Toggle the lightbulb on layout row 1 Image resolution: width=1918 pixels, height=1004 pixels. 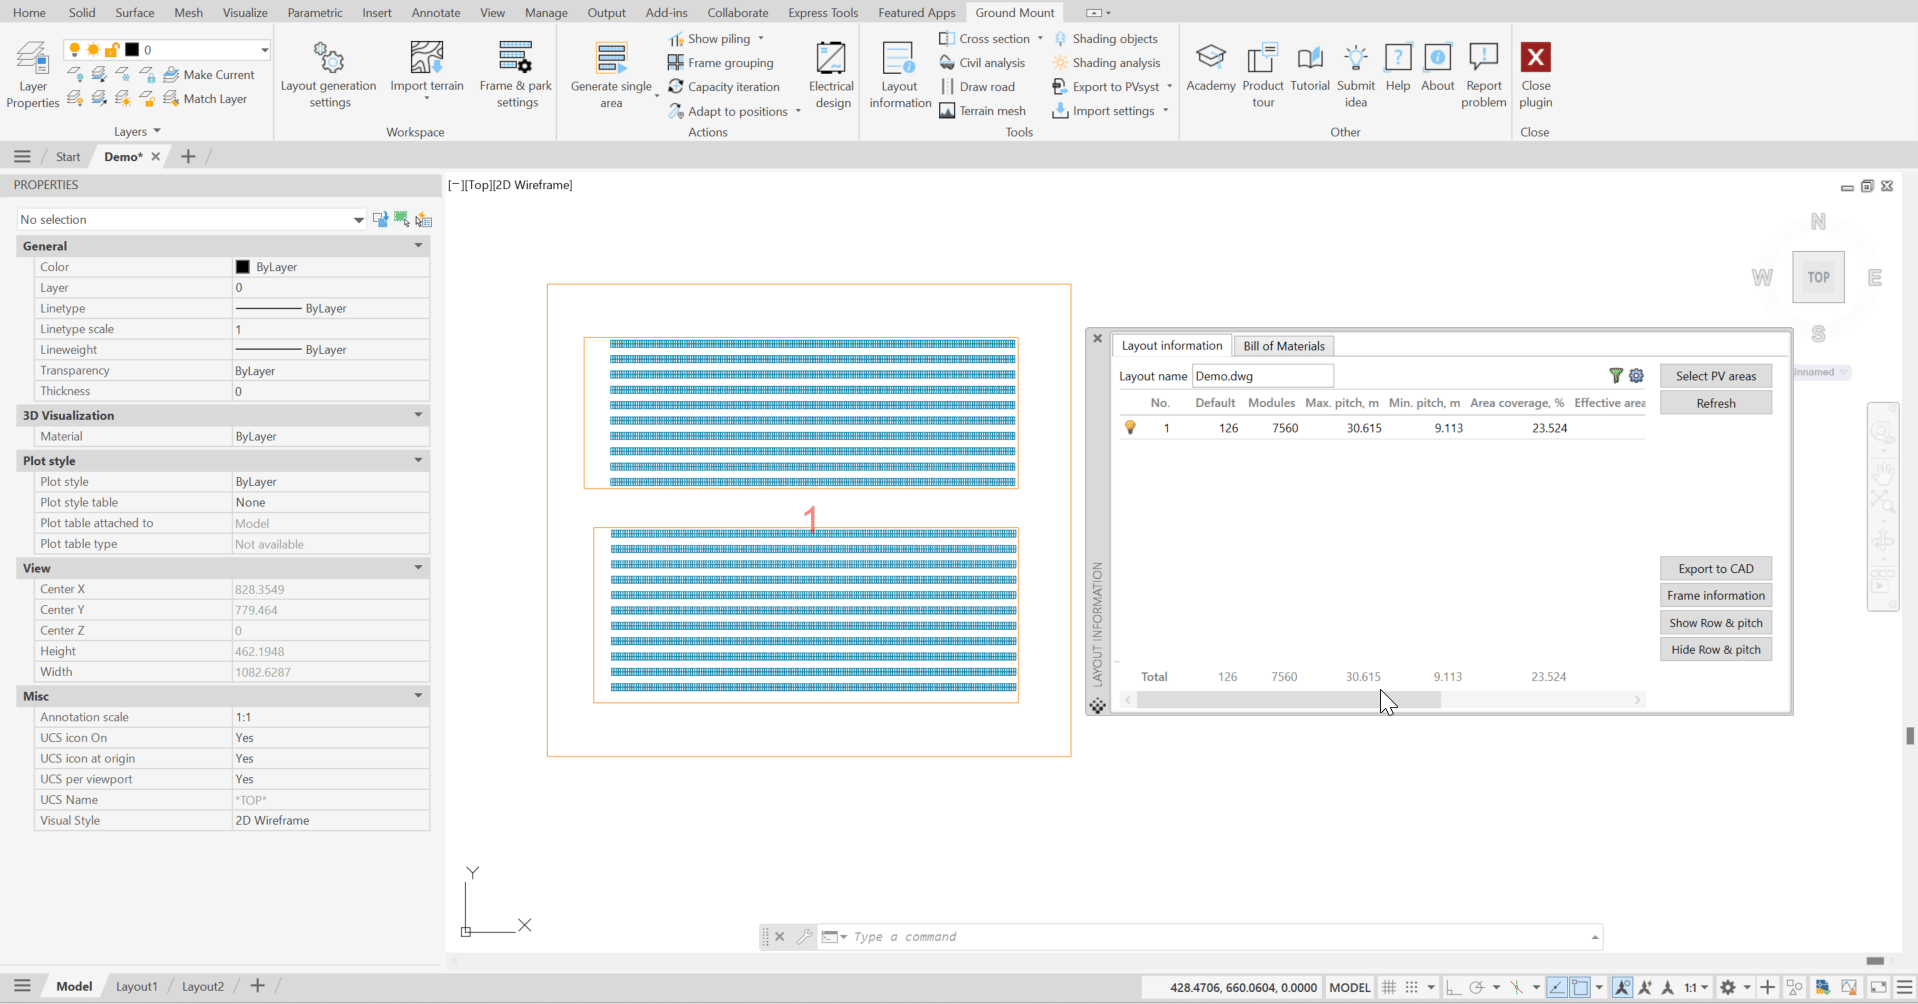1130,428
